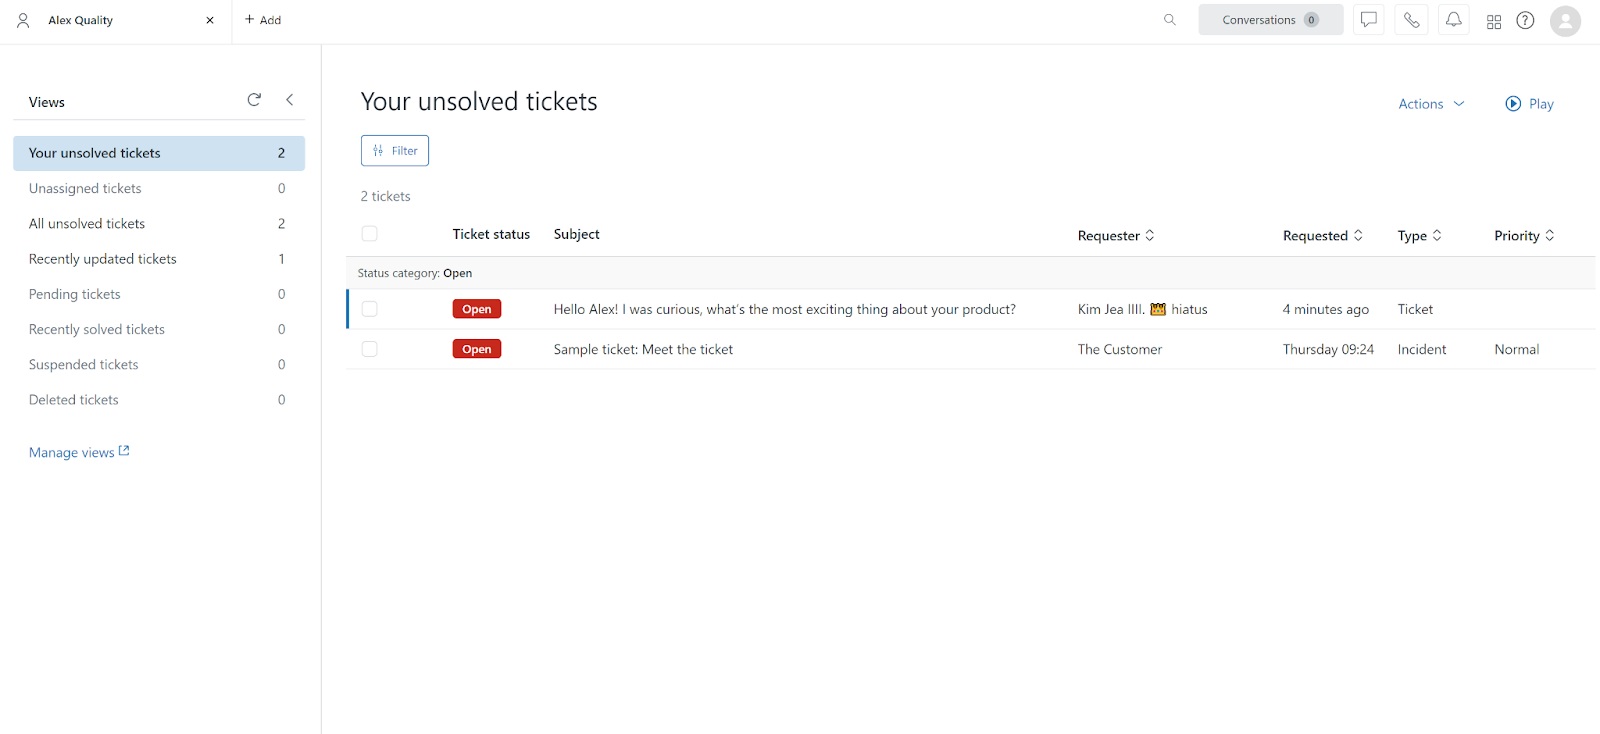Collapse the Views sidebar panel

click(290, 100)
